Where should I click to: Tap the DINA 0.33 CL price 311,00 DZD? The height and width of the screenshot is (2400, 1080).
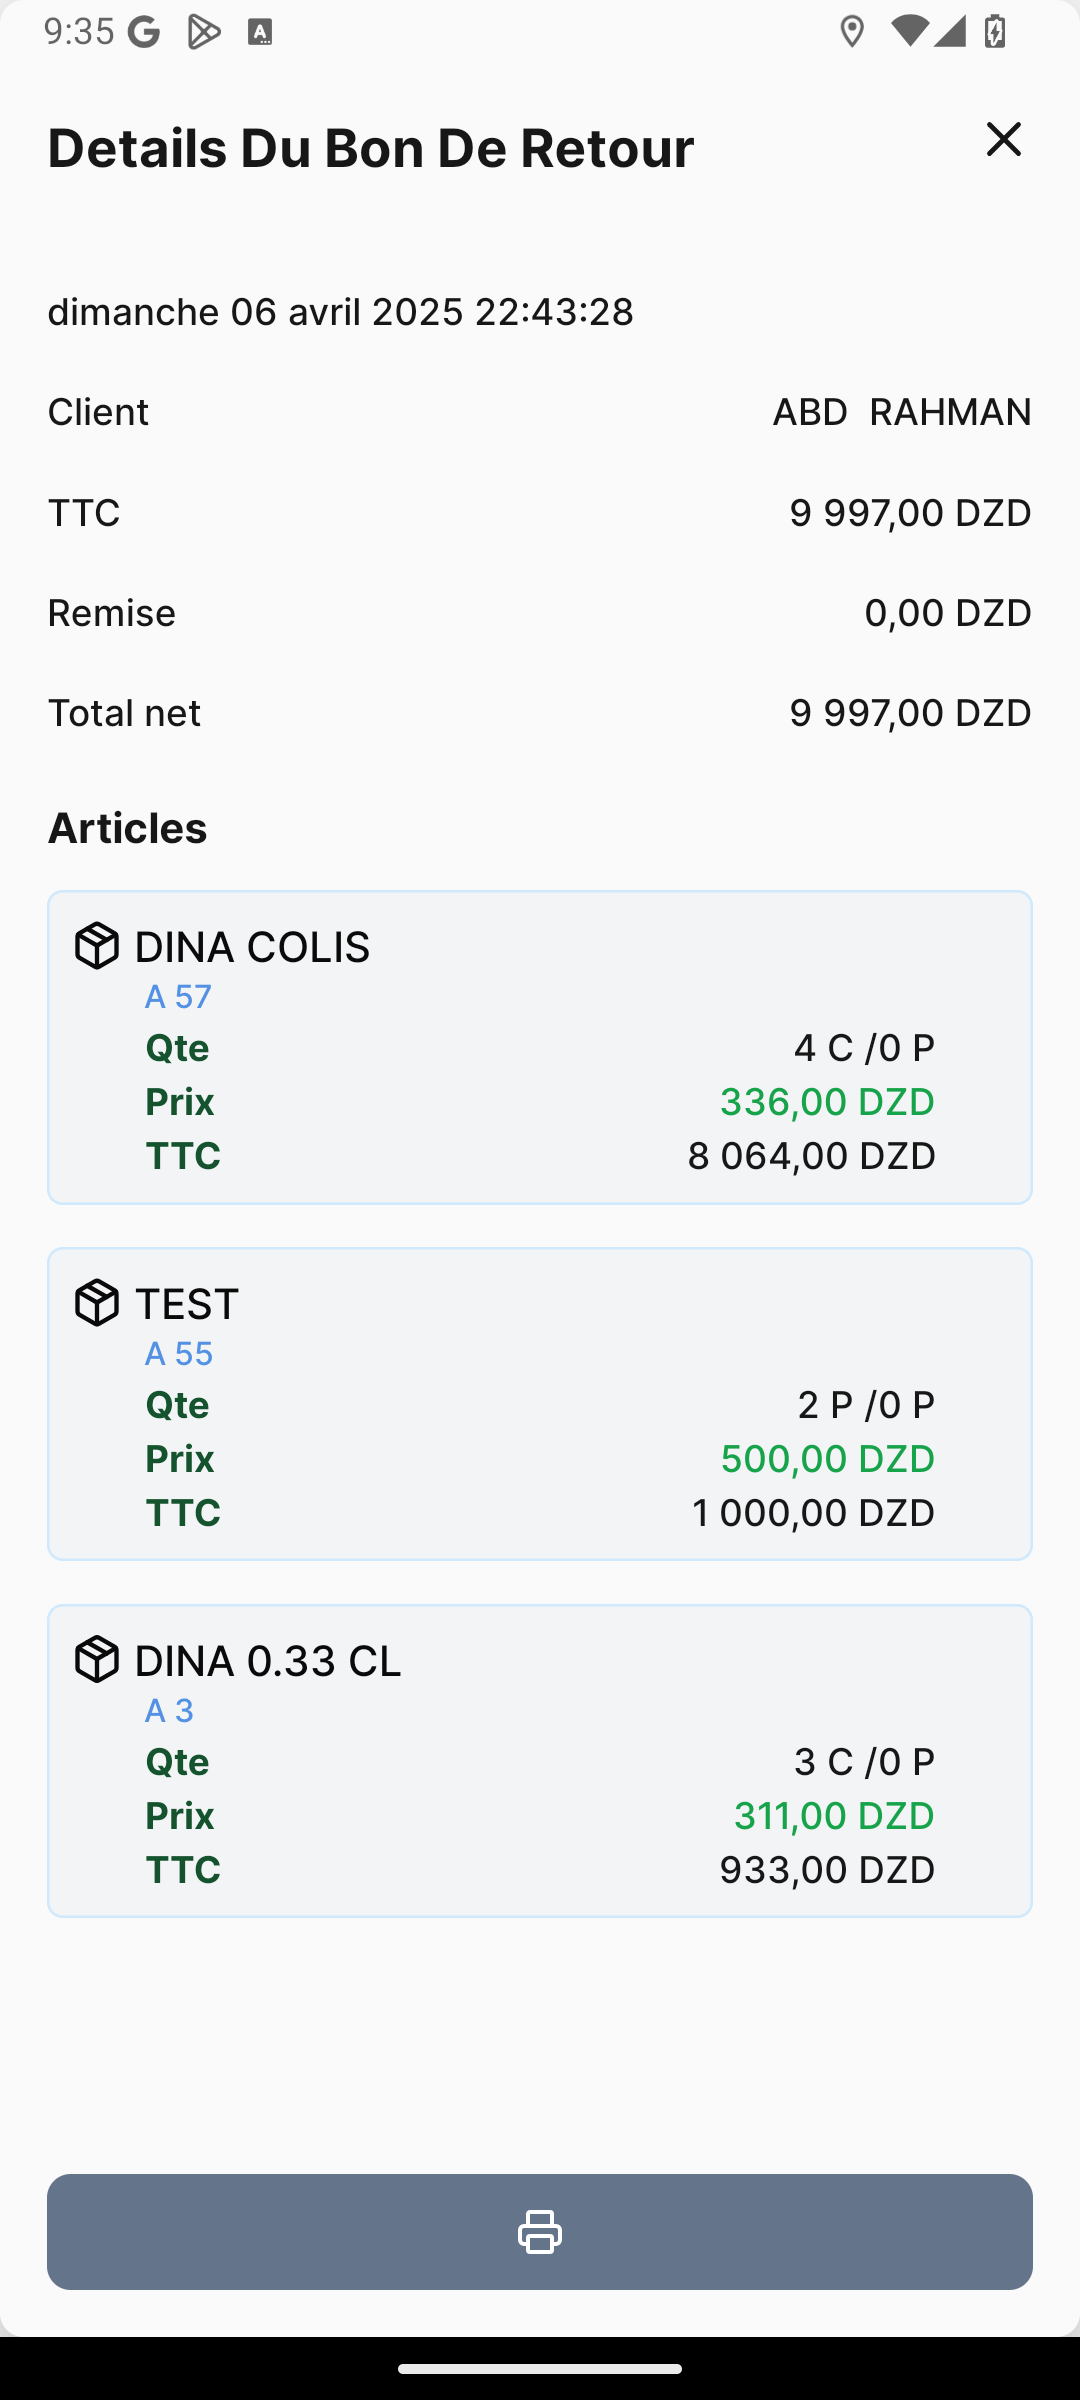pos(833,1816)
